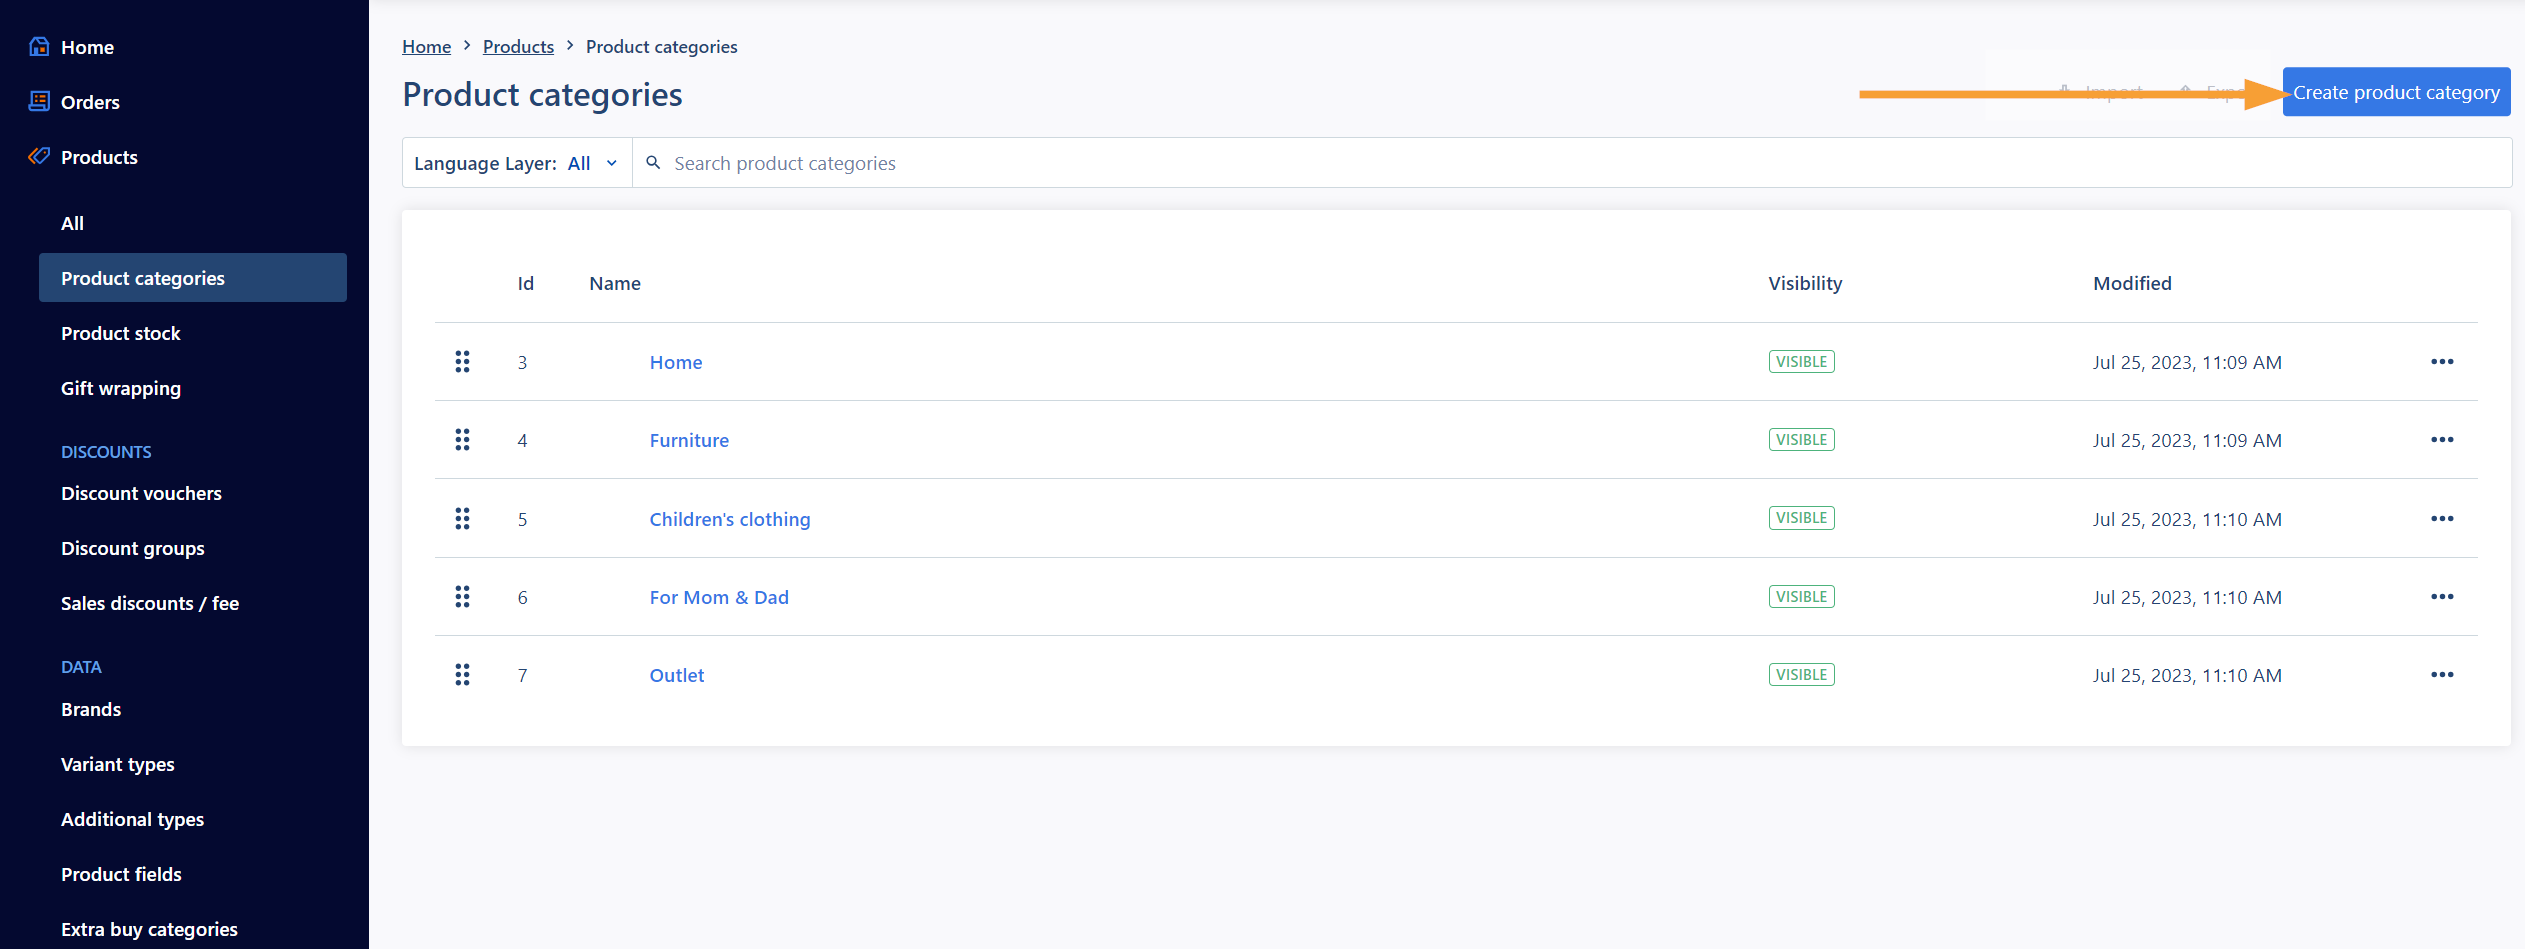
Task: Open Sales discounts / fee in sidebar
Action: [150, 603]
